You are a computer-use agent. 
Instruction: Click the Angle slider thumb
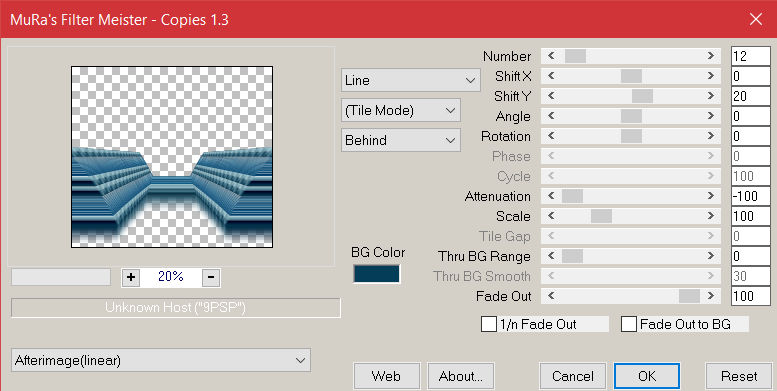point(631,116)
